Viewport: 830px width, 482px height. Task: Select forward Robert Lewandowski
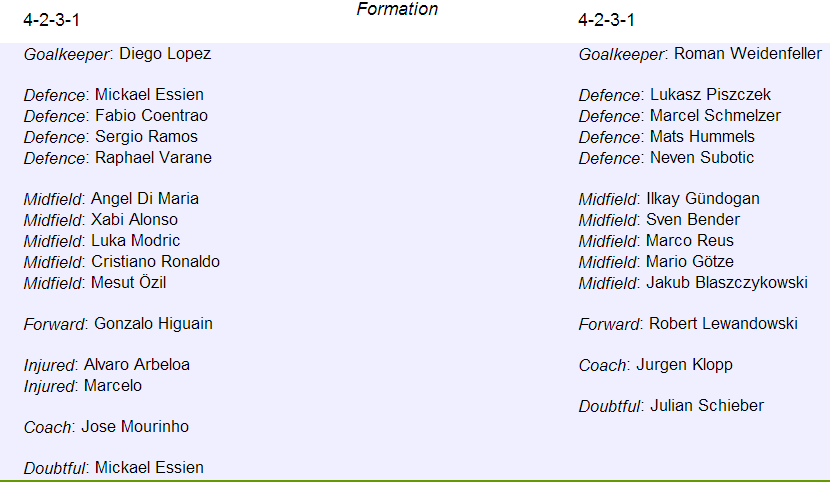pos(723,324)
